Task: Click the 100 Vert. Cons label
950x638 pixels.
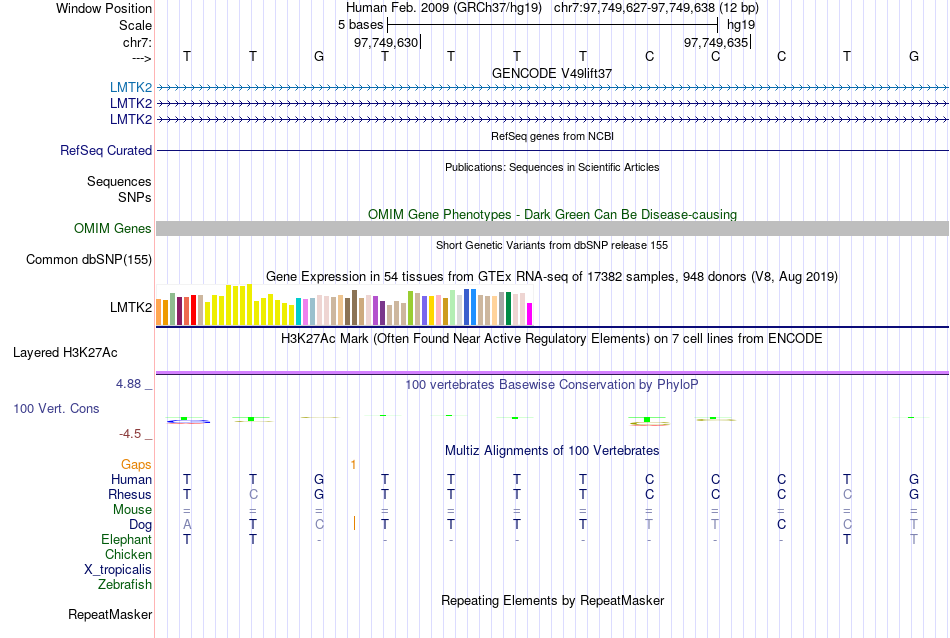Action: [56, 408]
